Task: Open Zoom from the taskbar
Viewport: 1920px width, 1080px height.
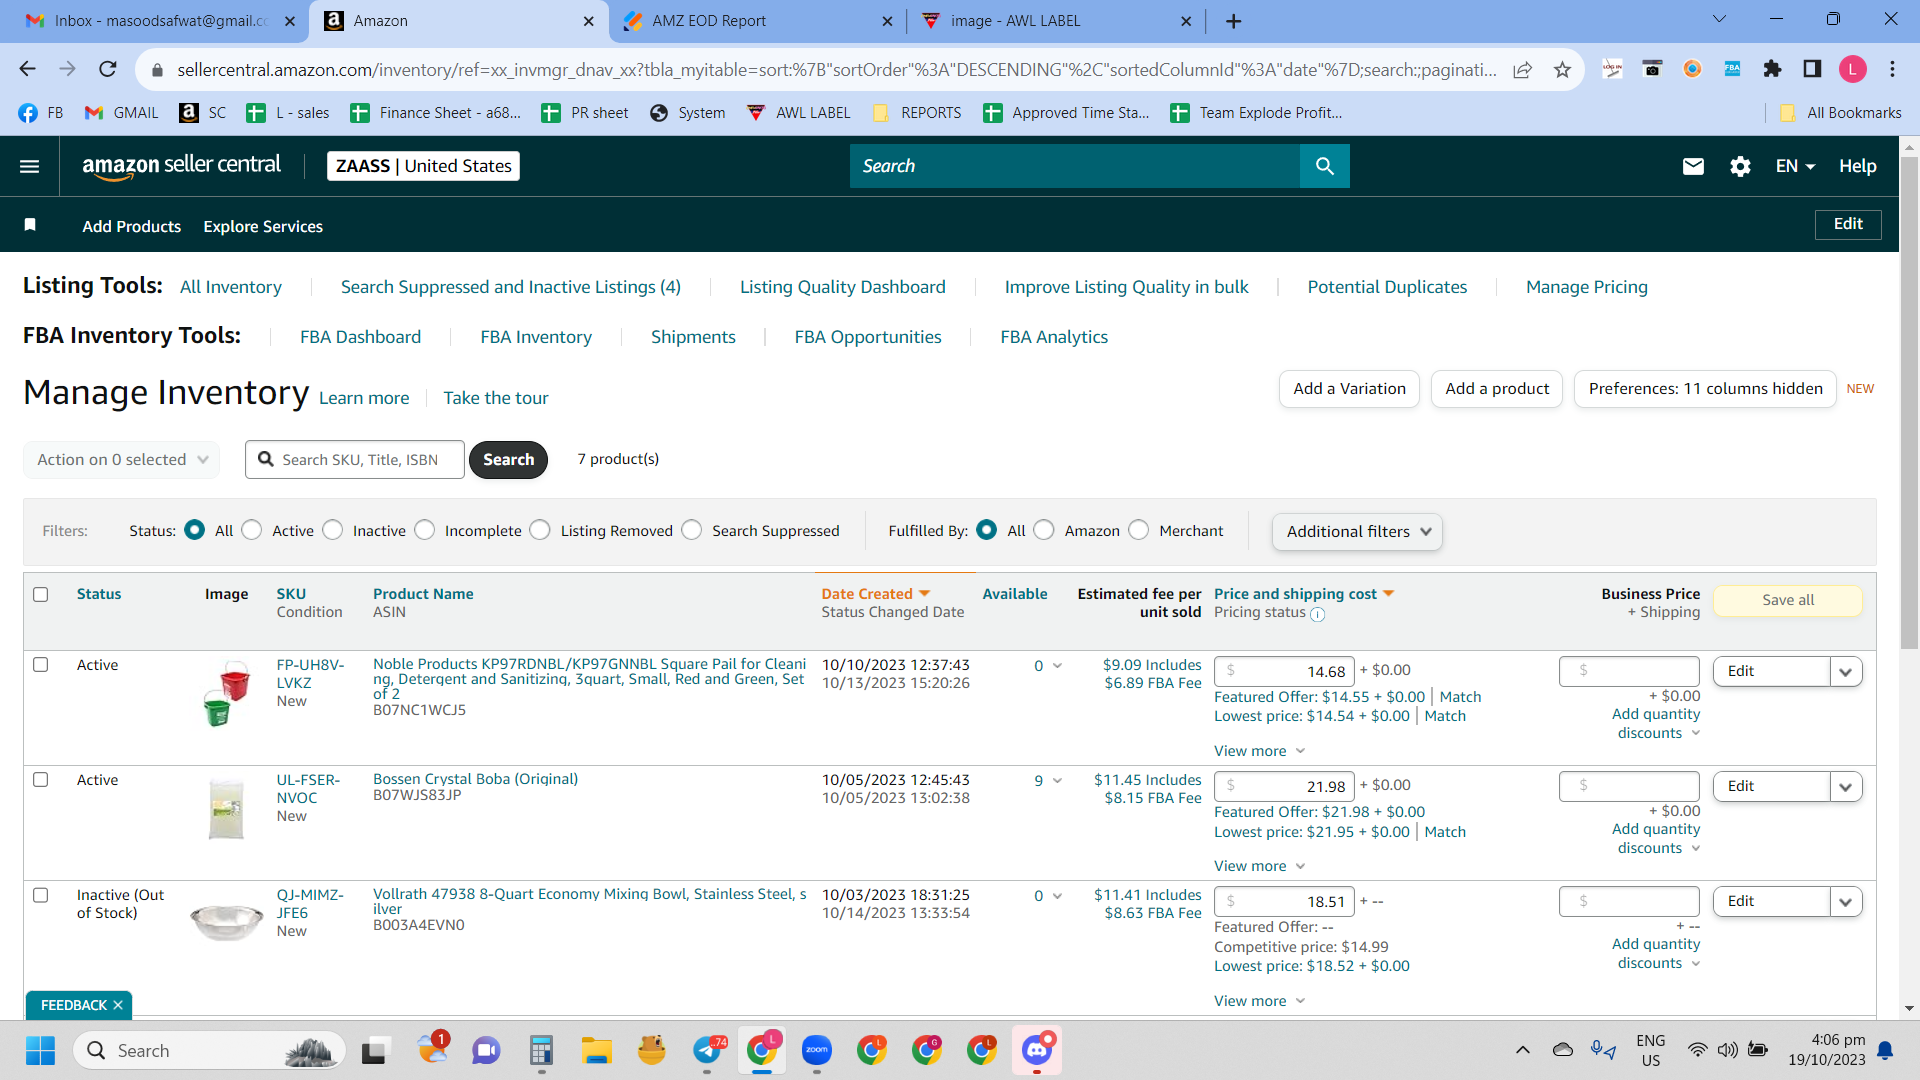Action: (817, 1050)
